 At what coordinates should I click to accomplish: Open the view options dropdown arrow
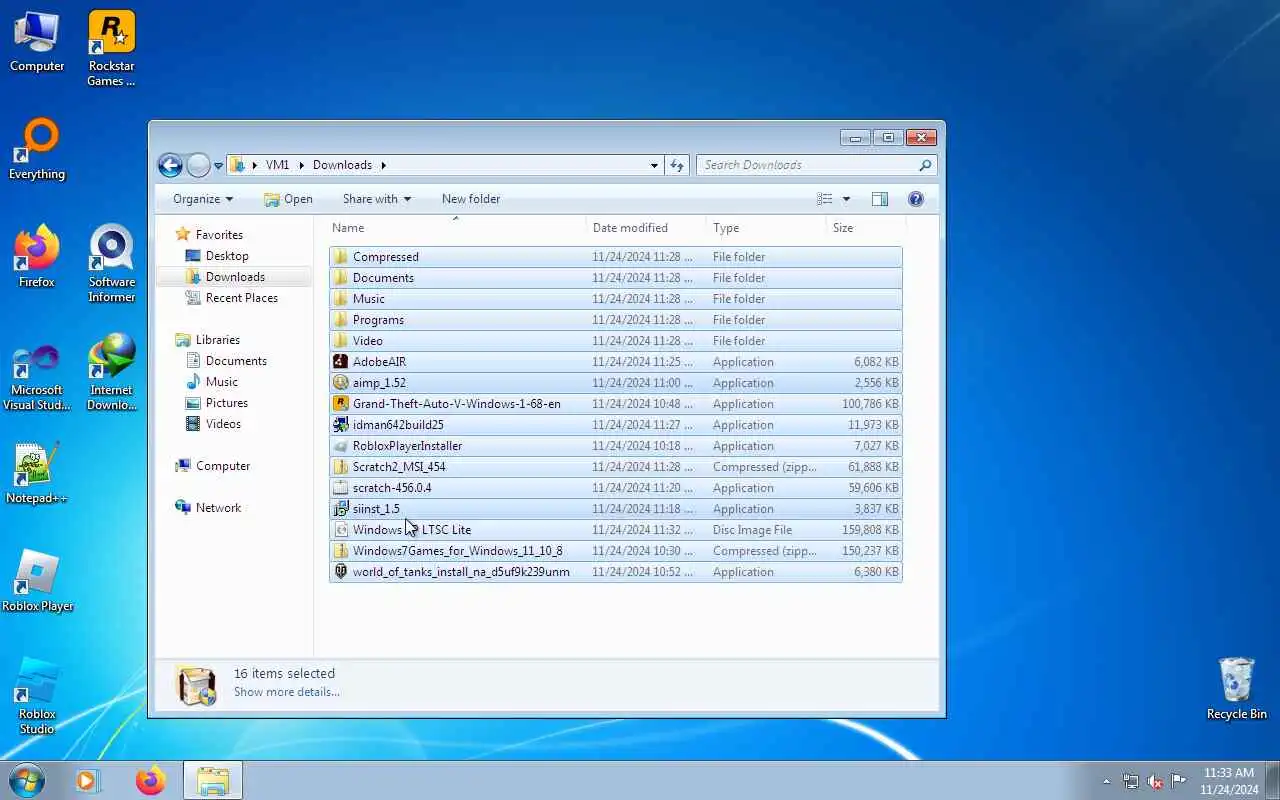[846, 199]
